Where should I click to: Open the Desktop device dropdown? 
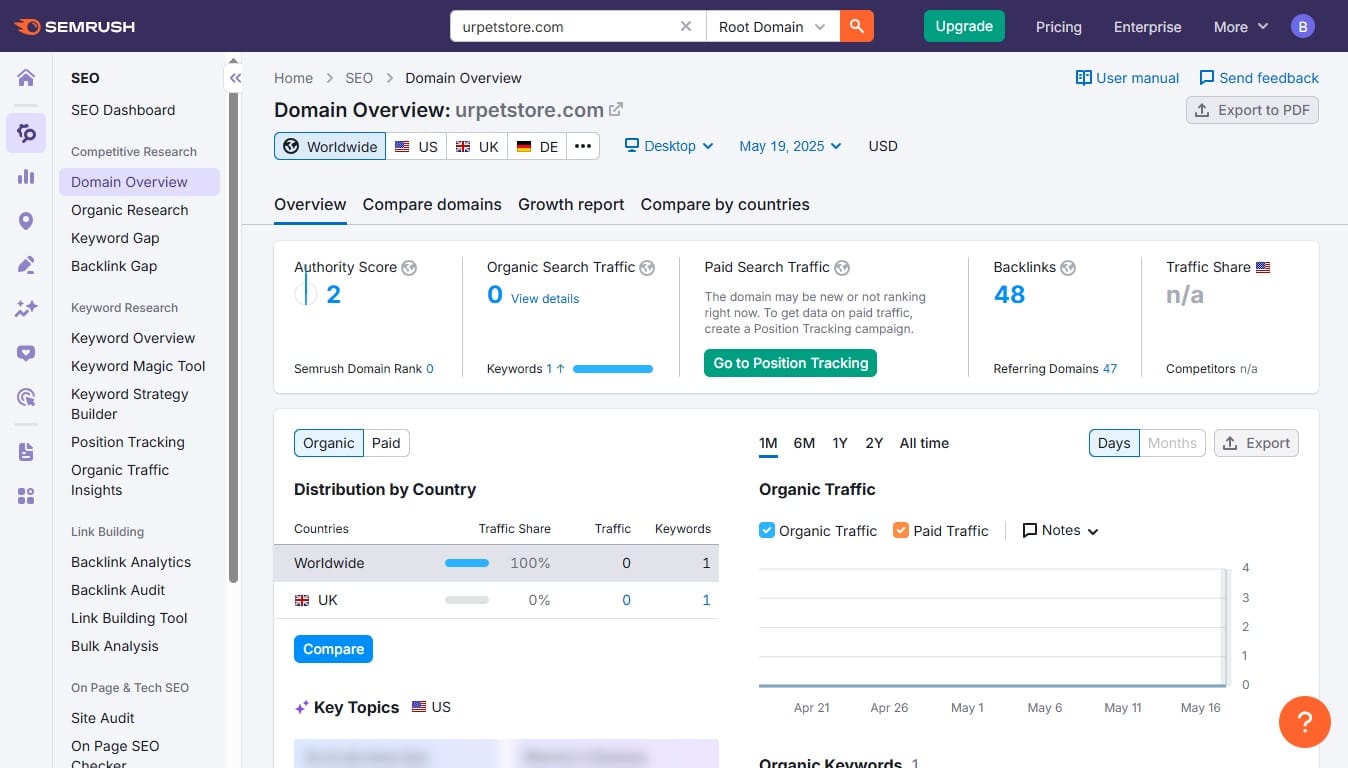click(669, 146)
